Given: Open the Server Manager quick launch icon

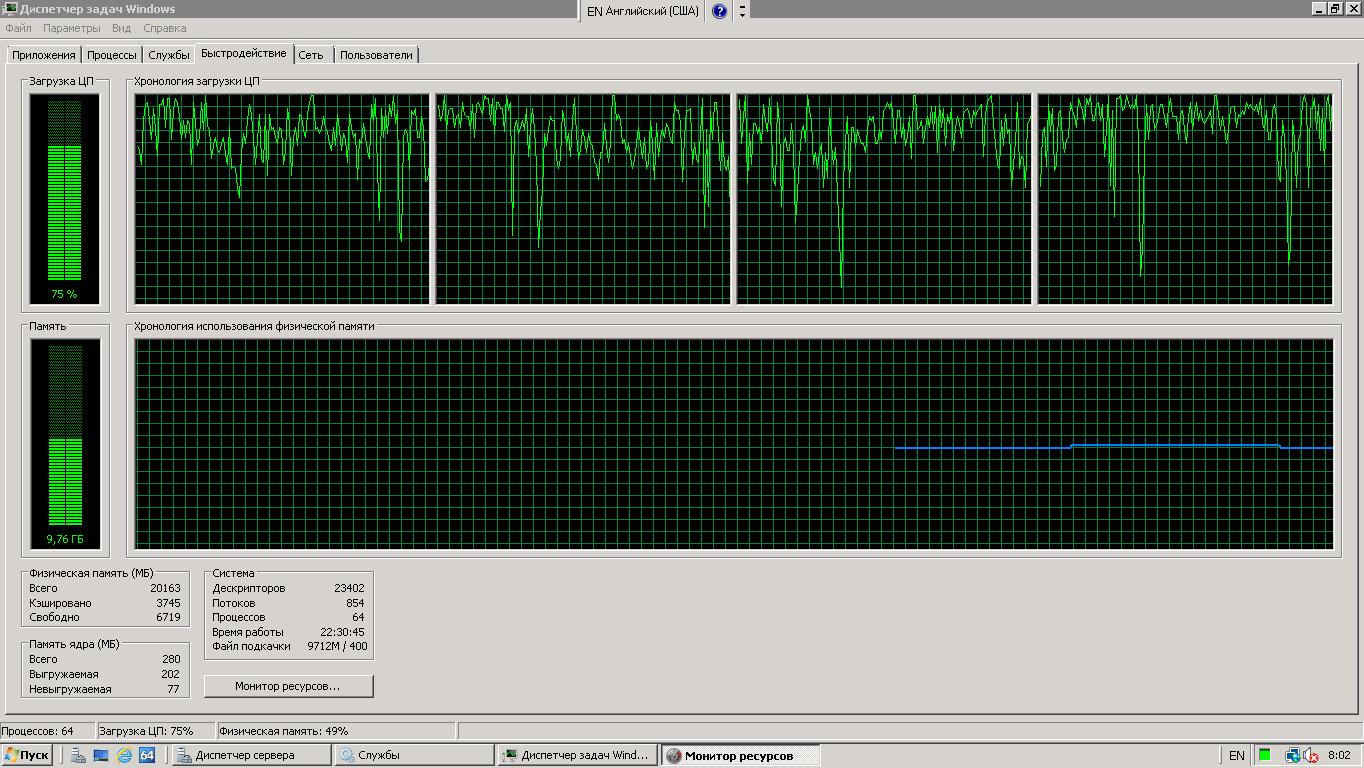Looking at the screenshot, I should coord(78,755).
